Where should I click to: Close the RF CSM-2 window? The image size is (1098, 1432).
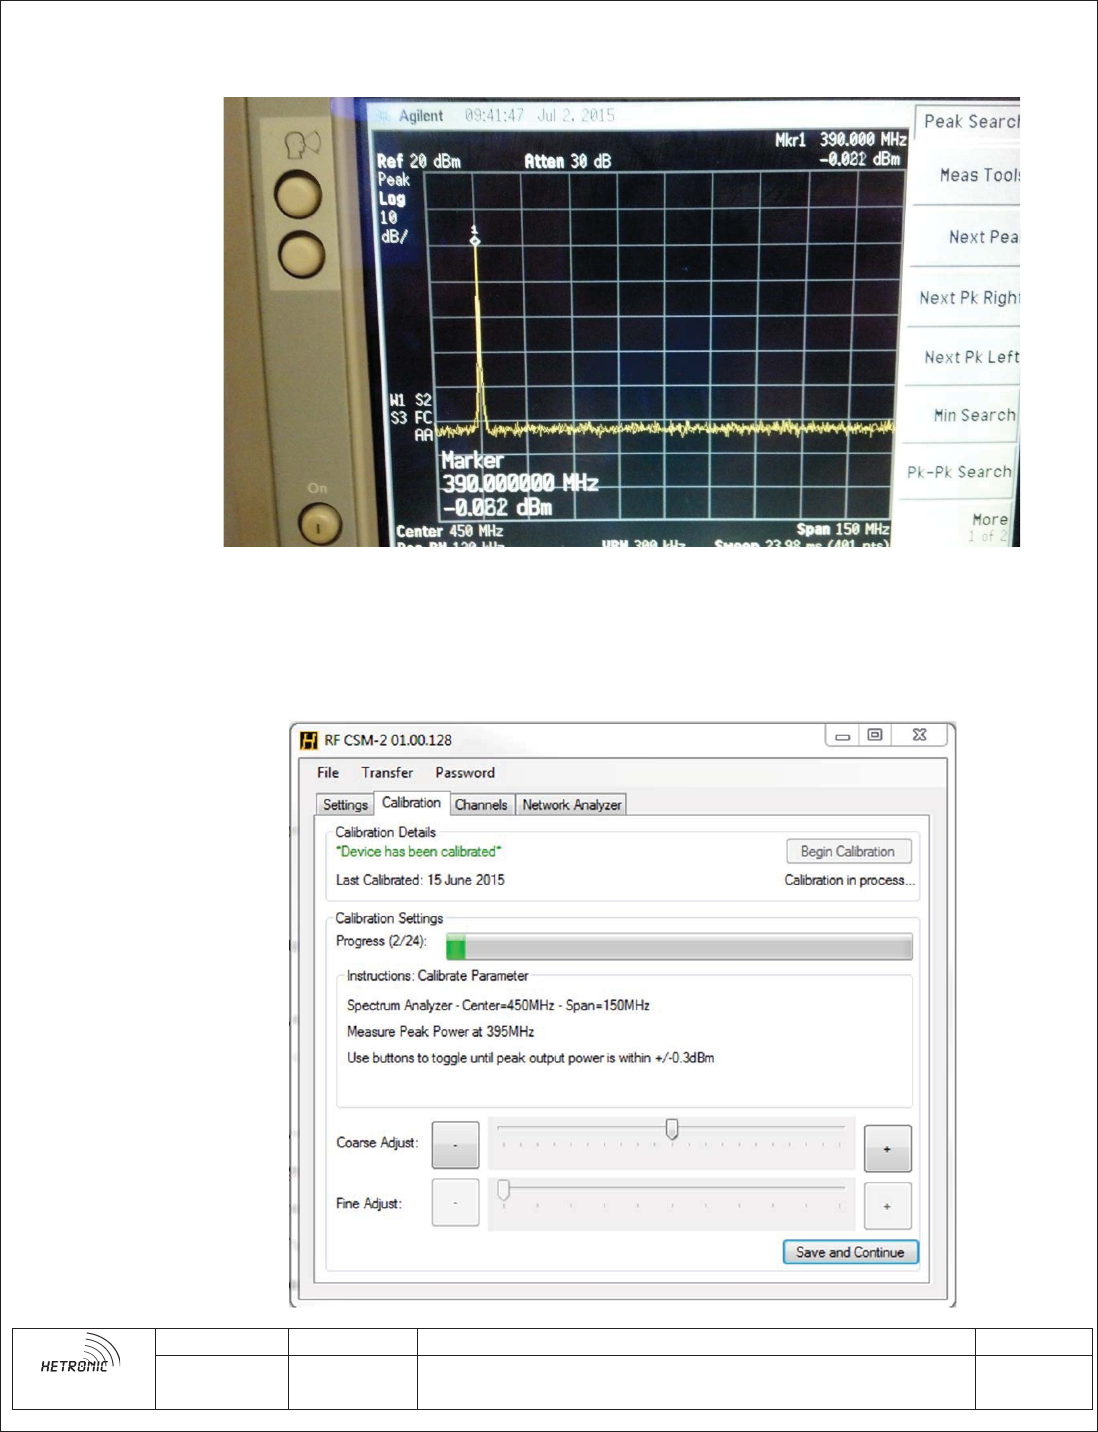click(x=919, y=735)
